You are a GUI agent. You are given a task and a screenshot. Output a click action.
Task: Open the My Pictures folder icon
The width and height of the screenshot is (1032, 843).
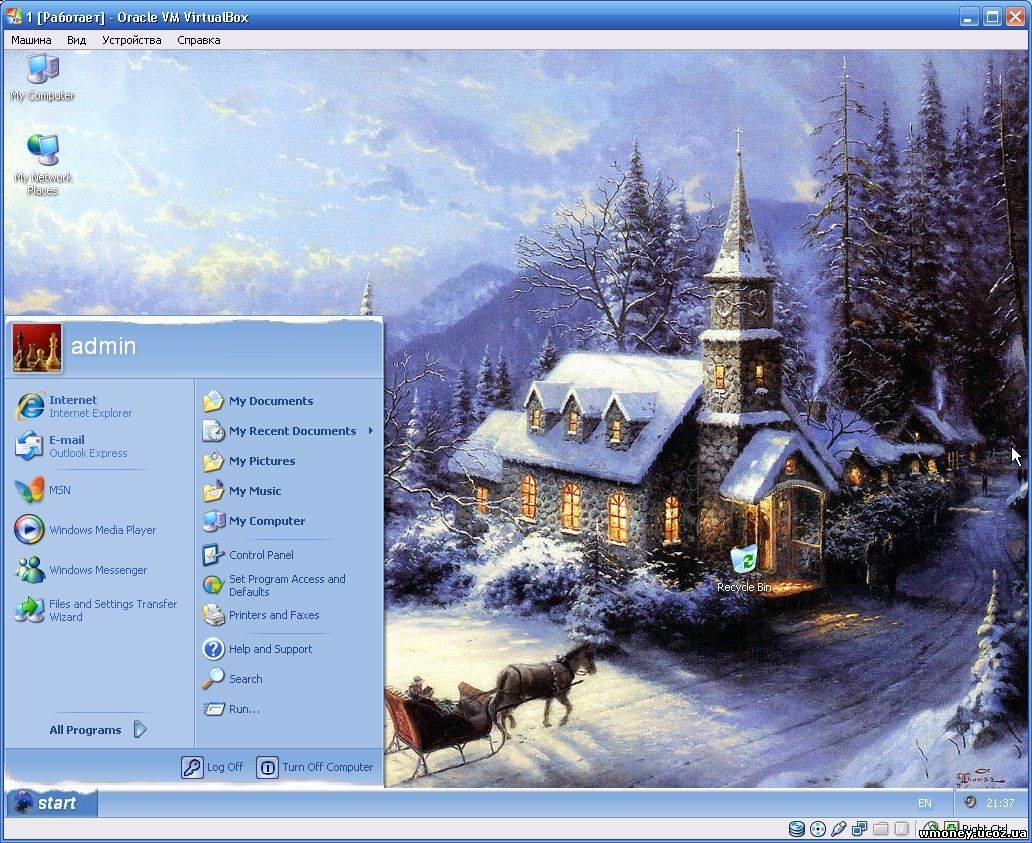(x=213, y=461)
